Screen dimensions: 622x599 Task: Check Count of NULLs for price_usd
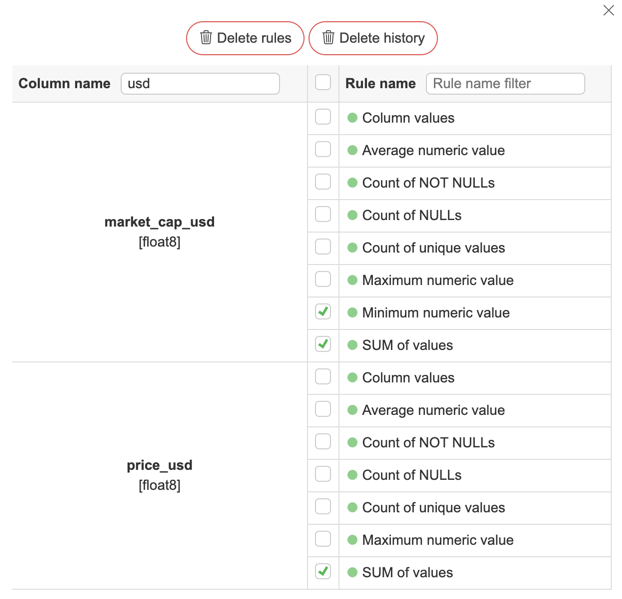pyautogui.click(x=323, y=474)
